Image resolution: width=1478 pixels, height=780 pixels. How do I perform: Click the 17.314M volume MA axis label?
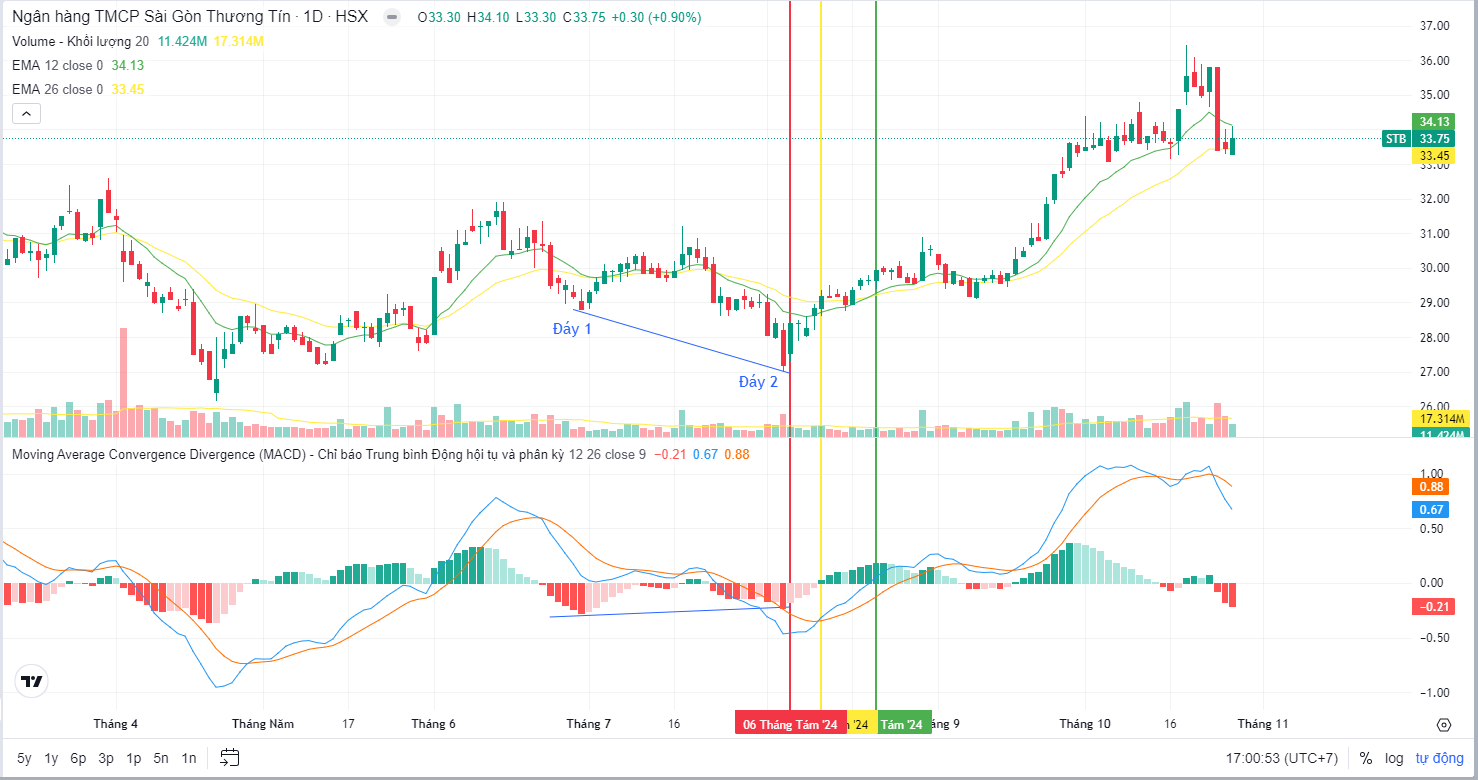(1440, 418)
